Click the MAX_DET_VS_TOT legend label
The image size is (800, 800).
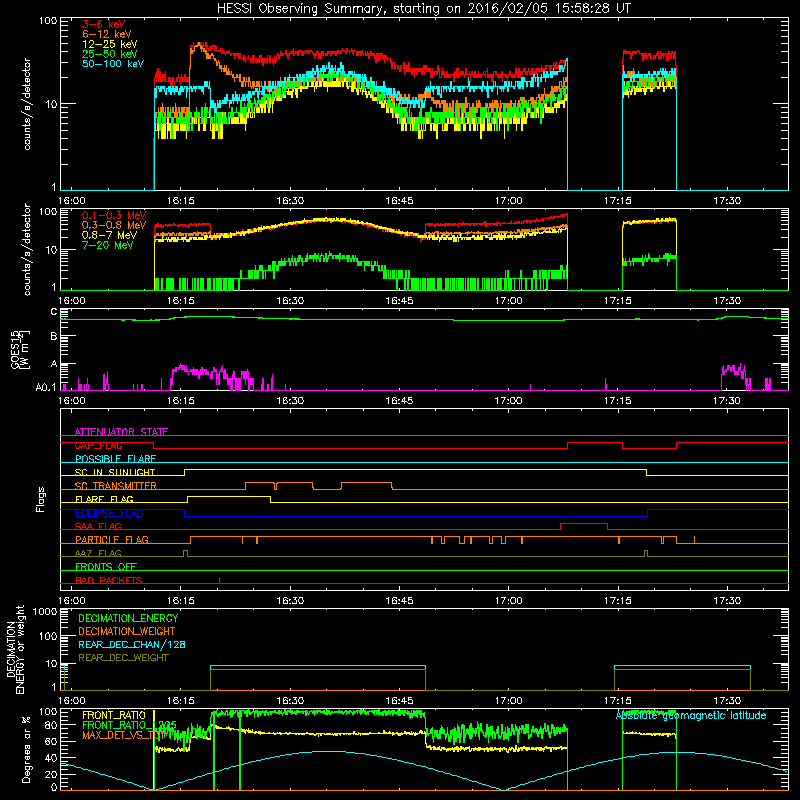pos(123,735)
